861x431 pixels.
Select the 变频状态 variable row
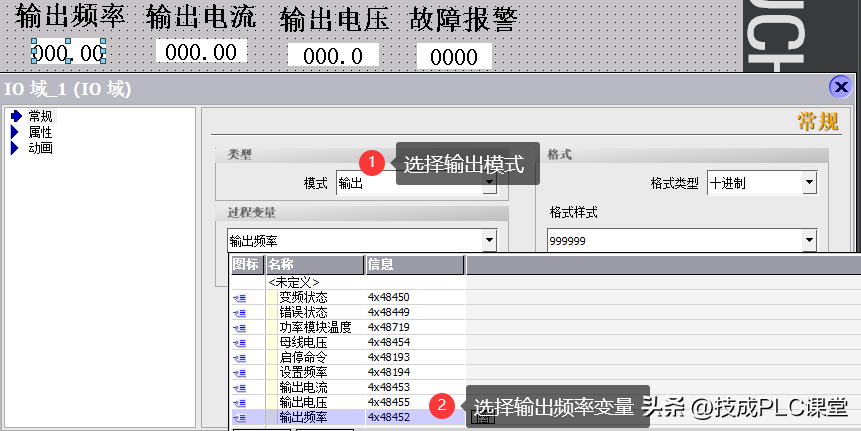click(303, 297)
